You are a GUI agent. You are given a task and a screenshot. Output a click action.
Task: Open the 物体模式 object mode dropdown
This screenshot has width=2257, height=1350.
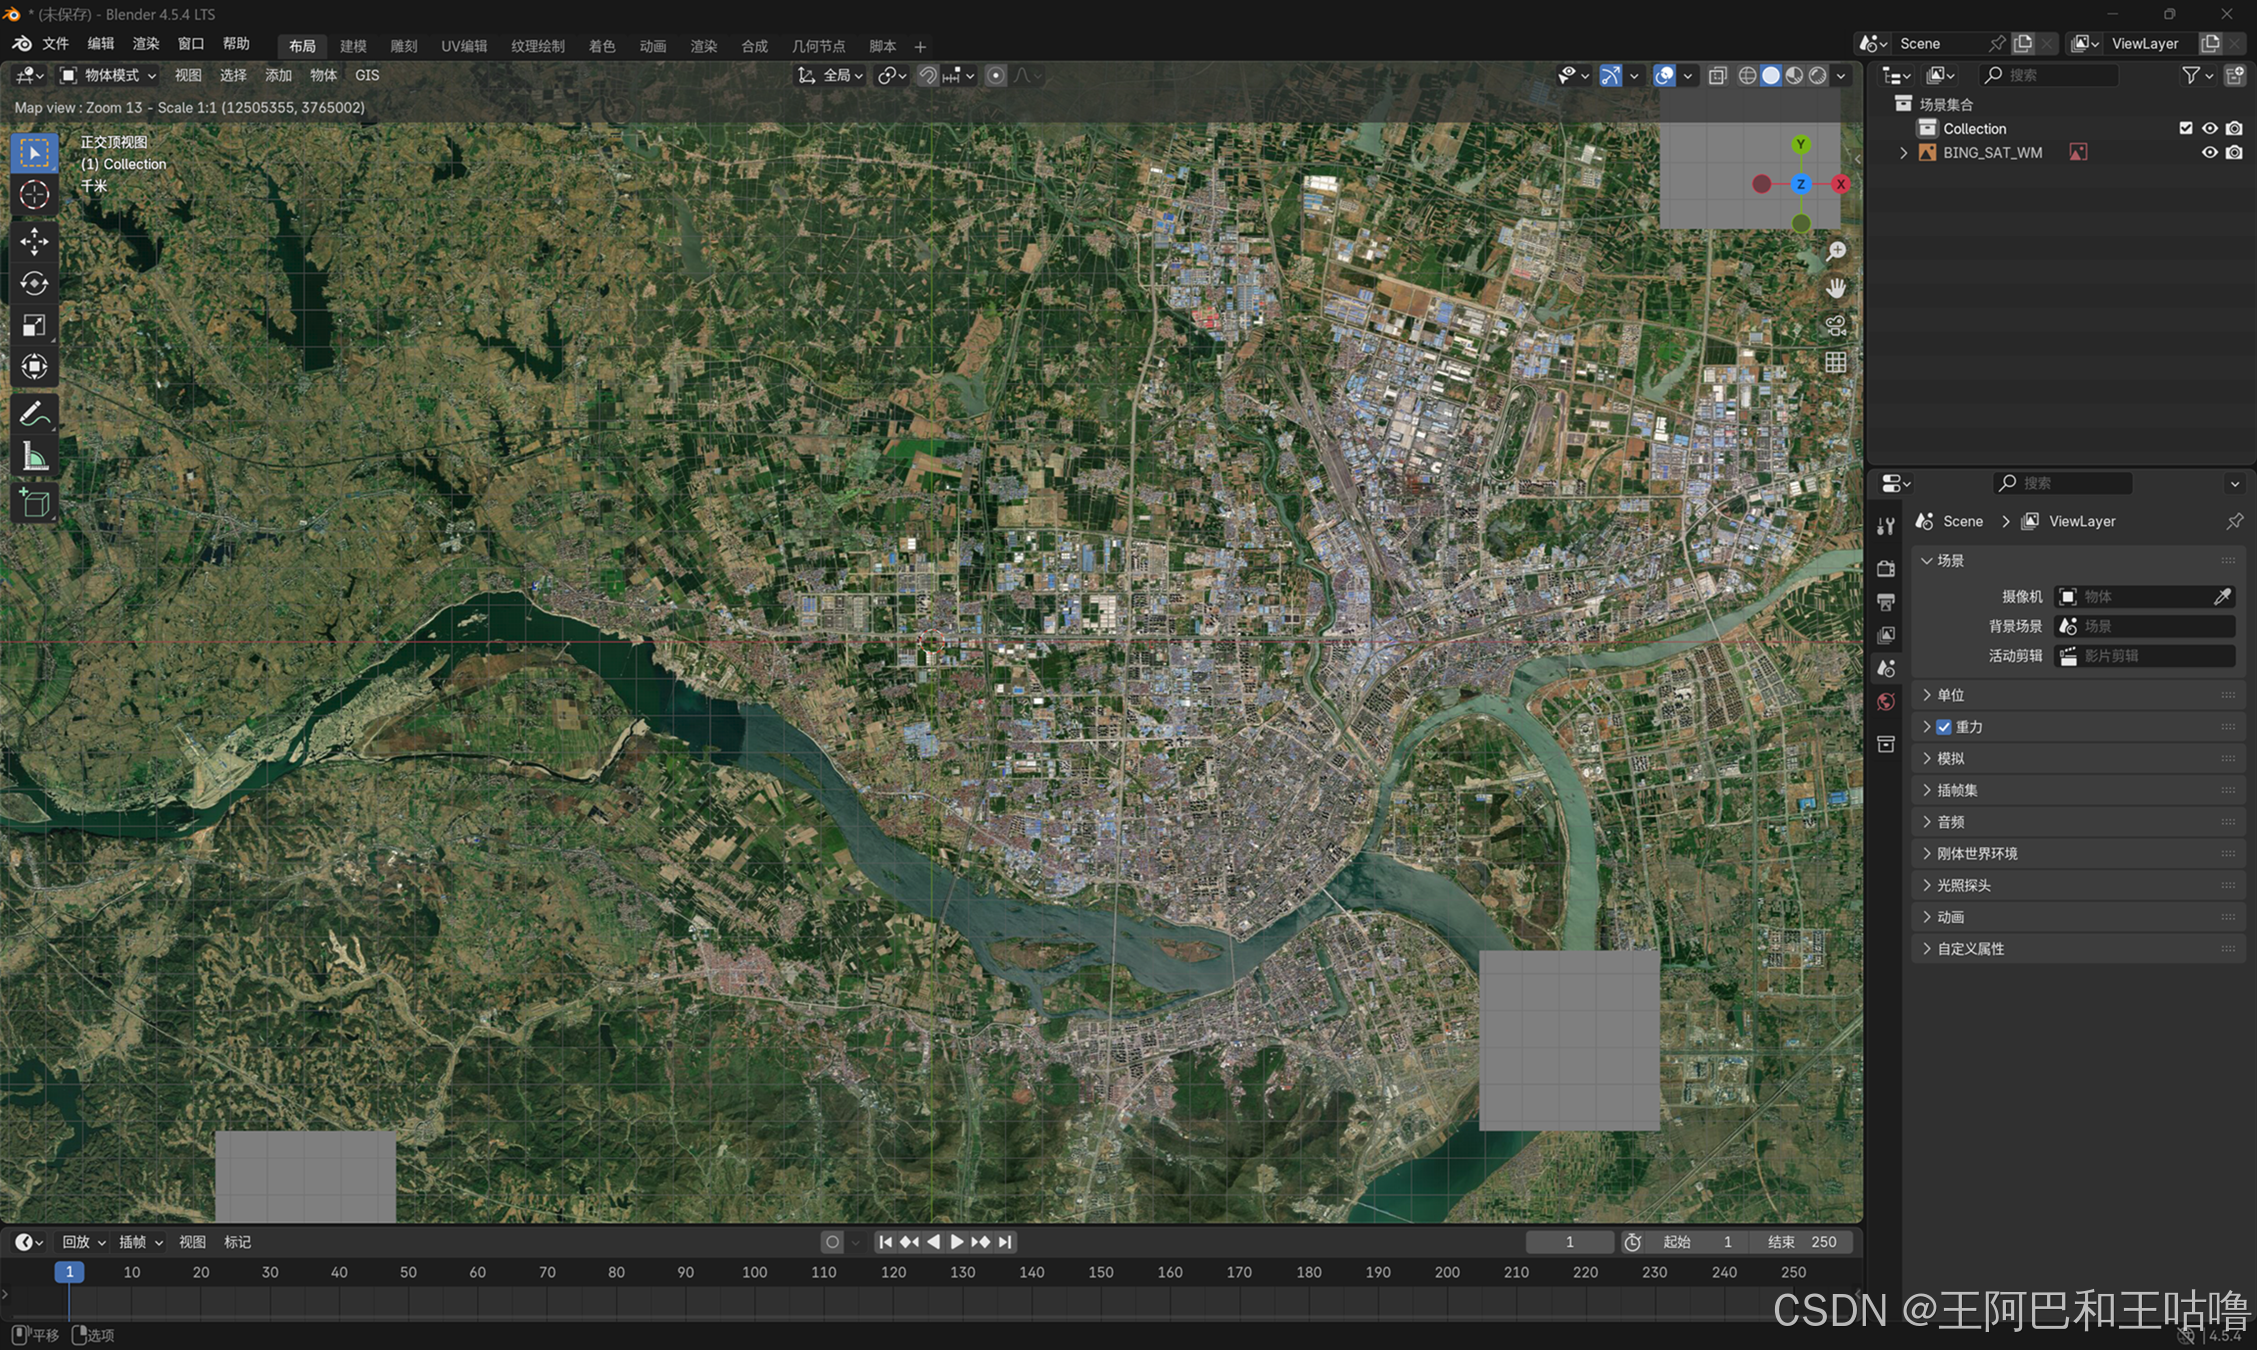click(108, 75)
